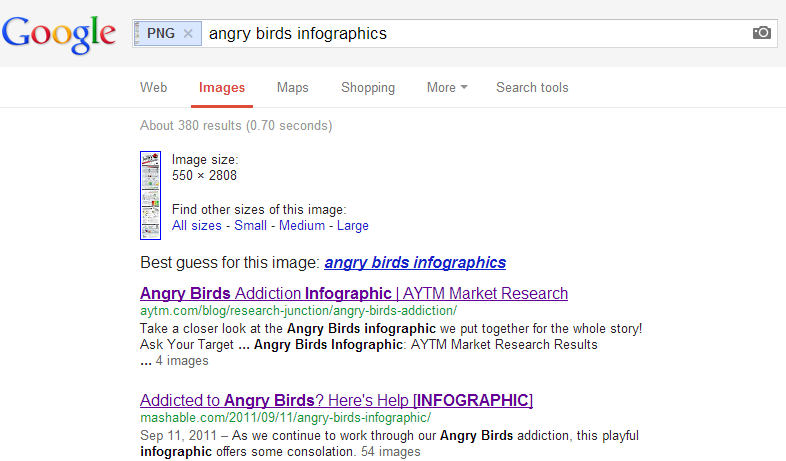Go to the Maps tab

pyautogui.click(x=293, y=88)
